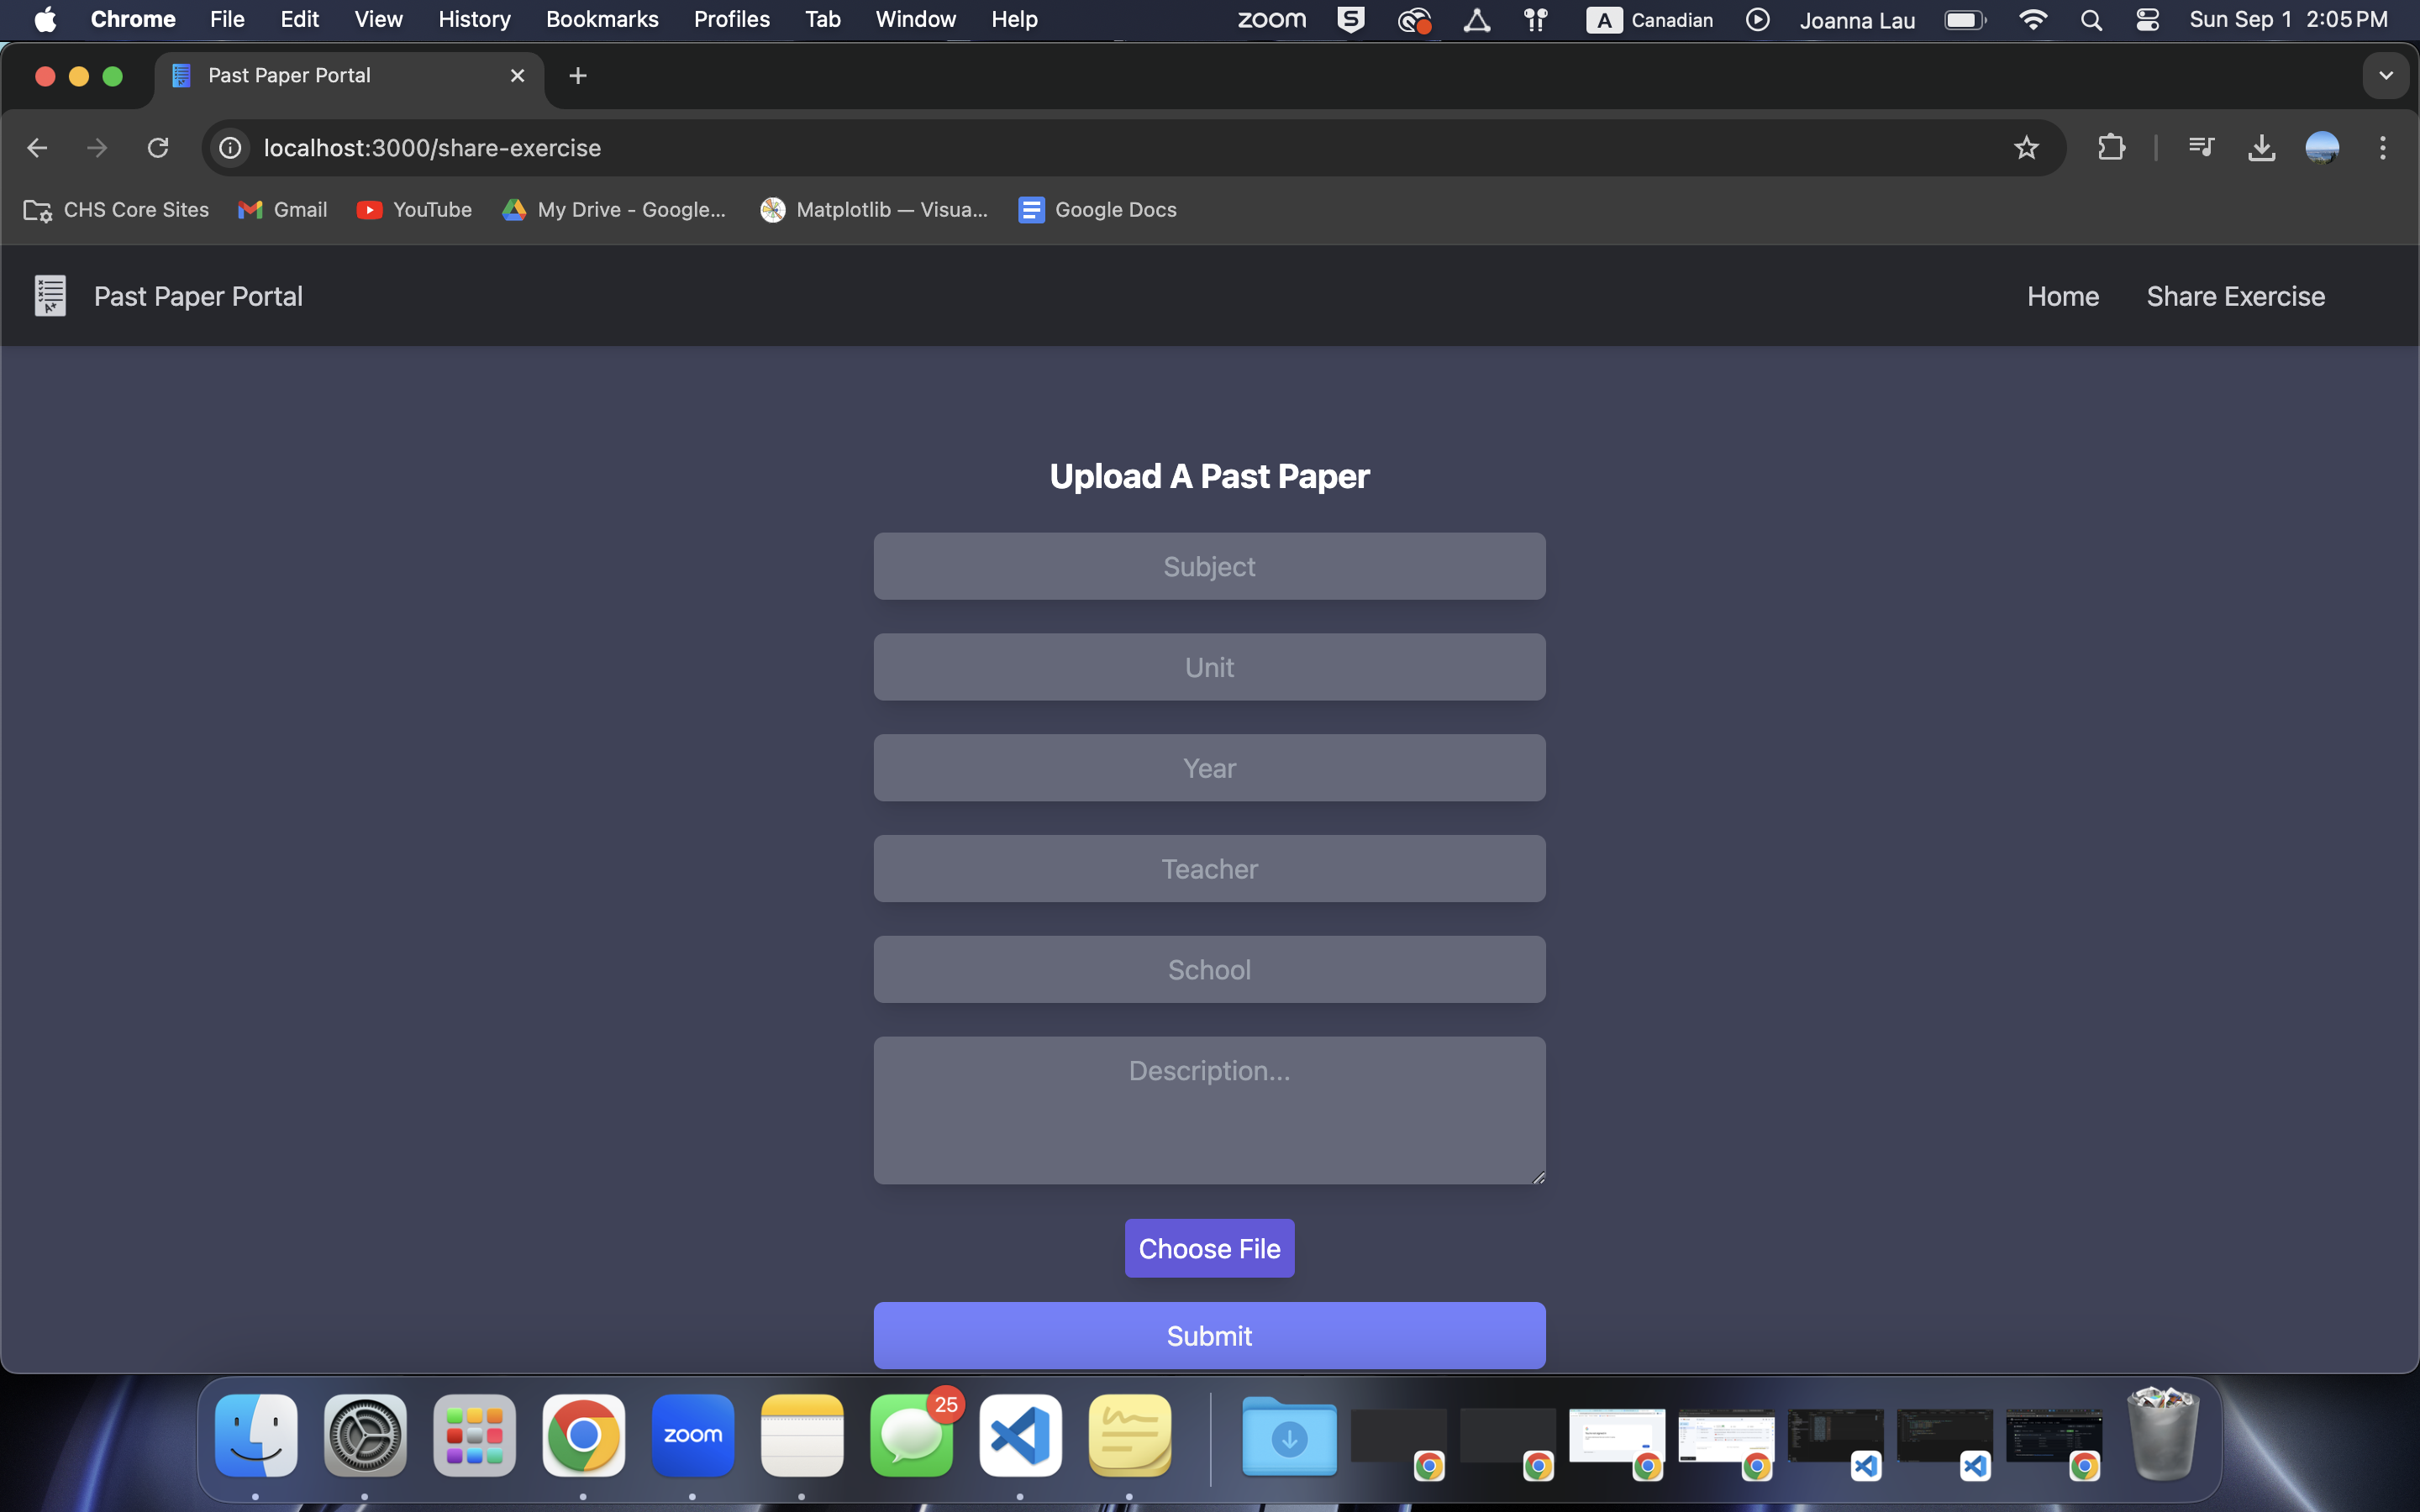Viewport: 2420px width, 1512px height.
Task: Expand the tab search dropdown arrow
Action: (x=2385, y=76)
